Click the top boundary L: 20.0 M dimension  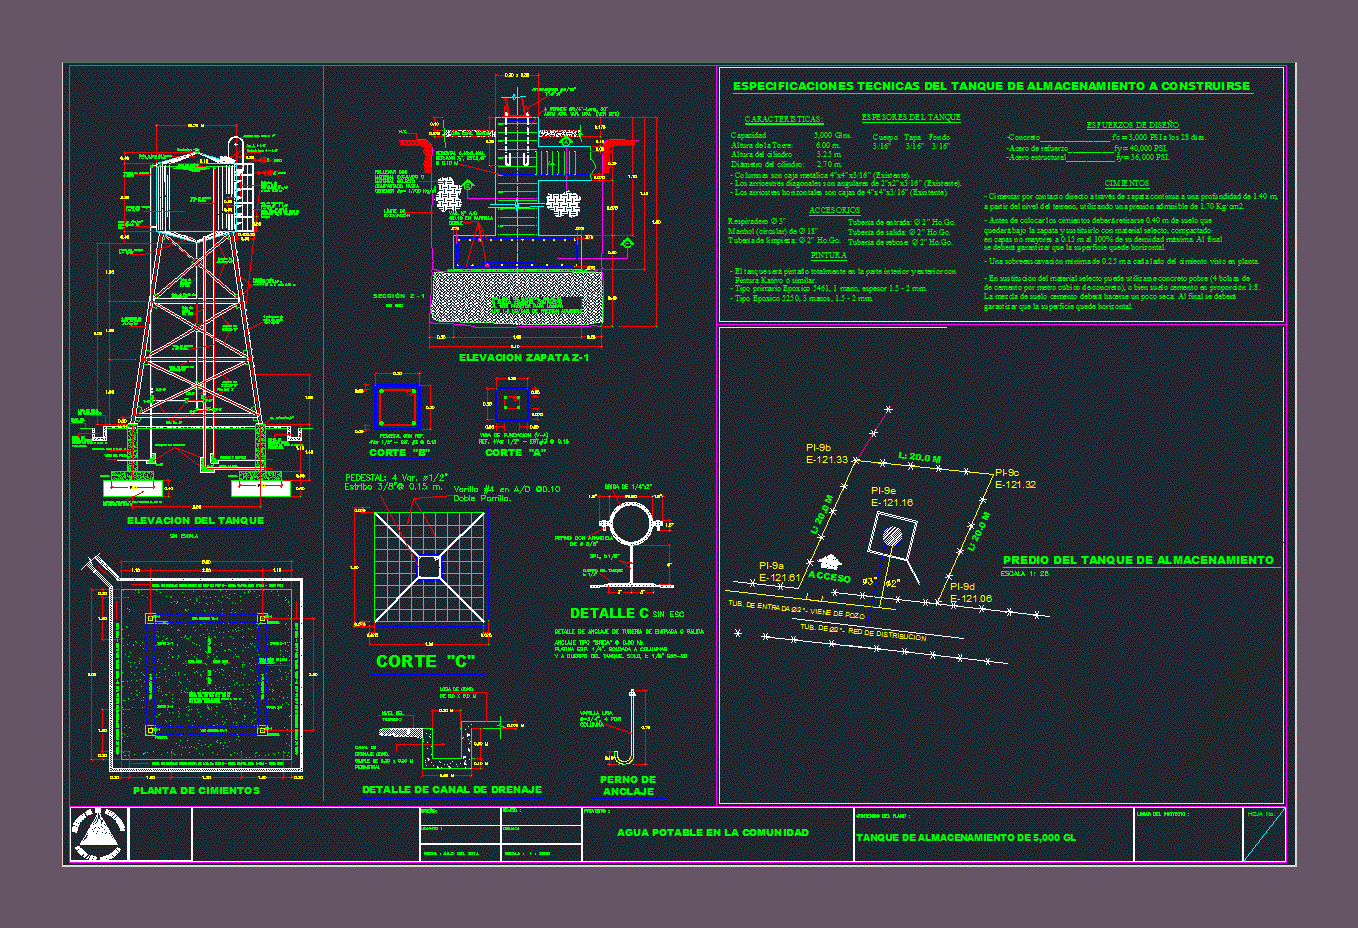(920, 457)
